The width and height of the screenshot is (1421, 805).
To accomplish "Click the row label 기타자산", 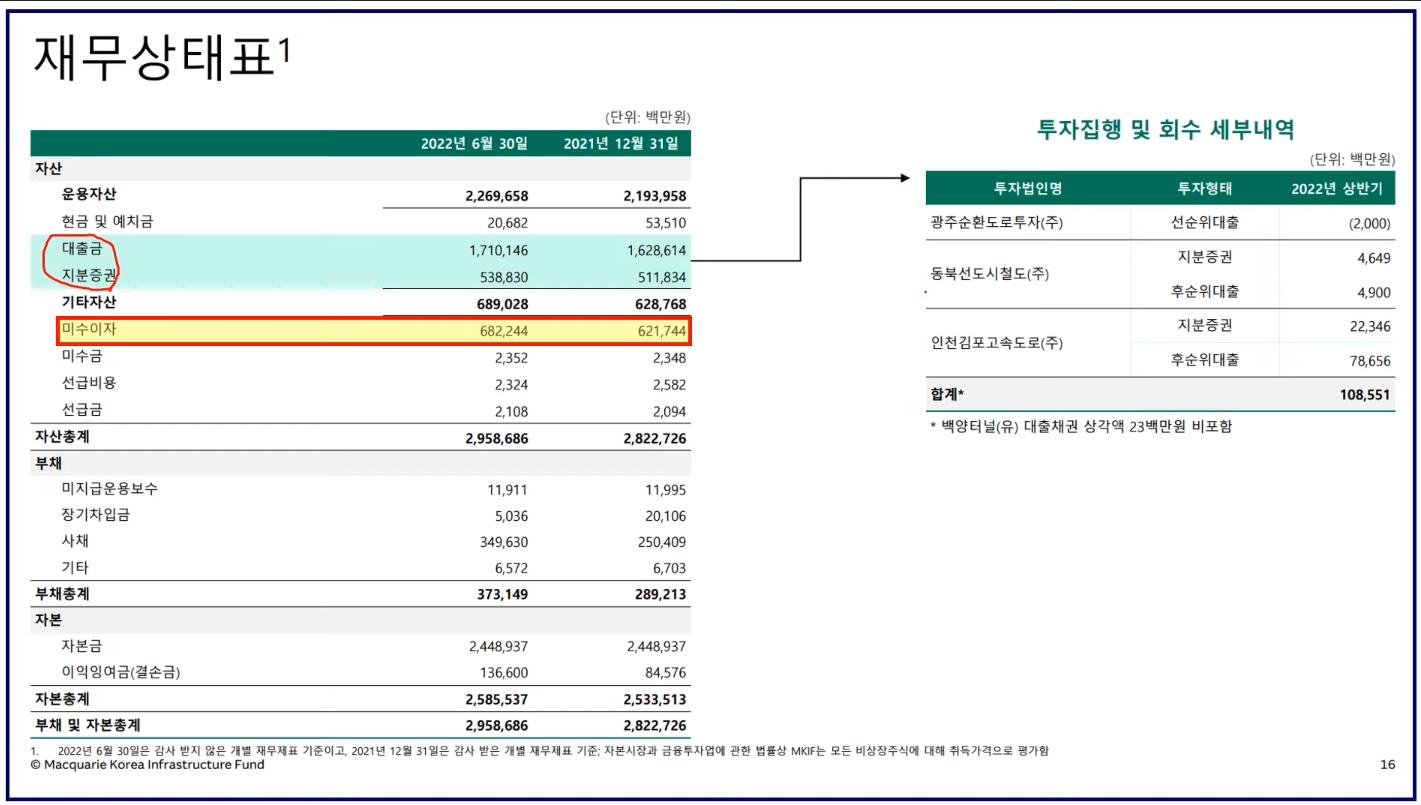I will [x=89, y=302].
